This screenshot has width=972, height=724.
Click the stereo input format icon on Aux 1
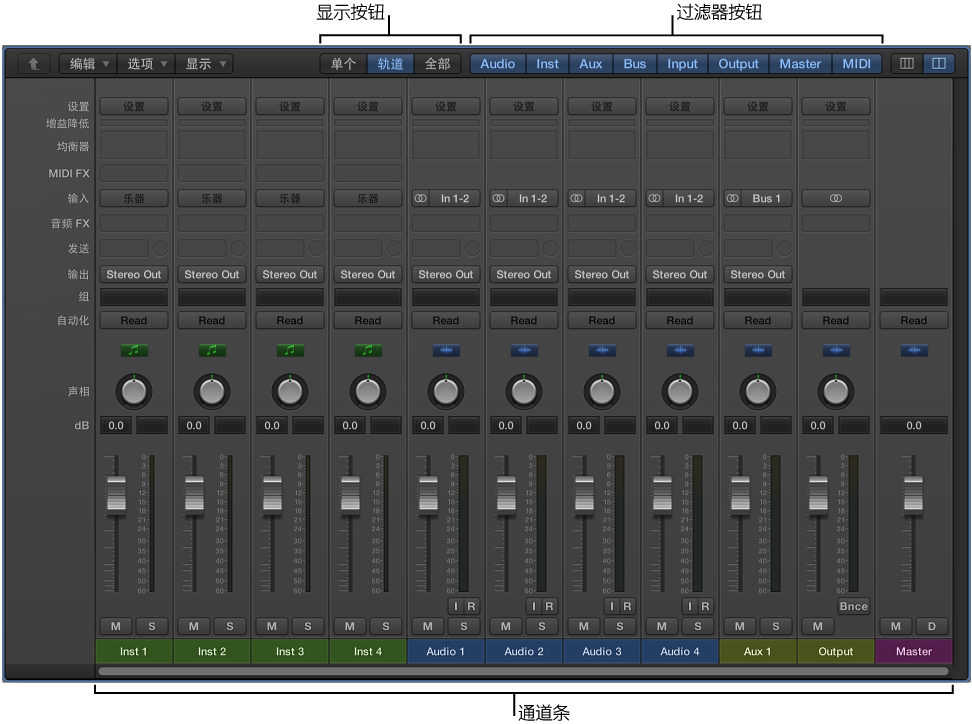click(735, 199)
